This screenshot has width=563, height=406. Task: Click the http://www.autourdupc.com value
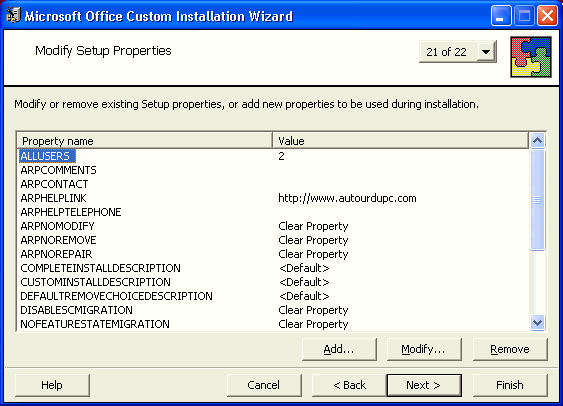click(347, 198)
